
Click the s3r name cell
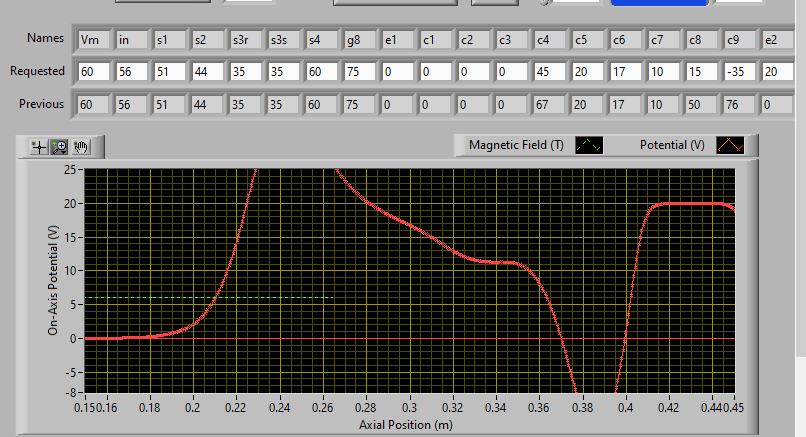click(246, 40)
